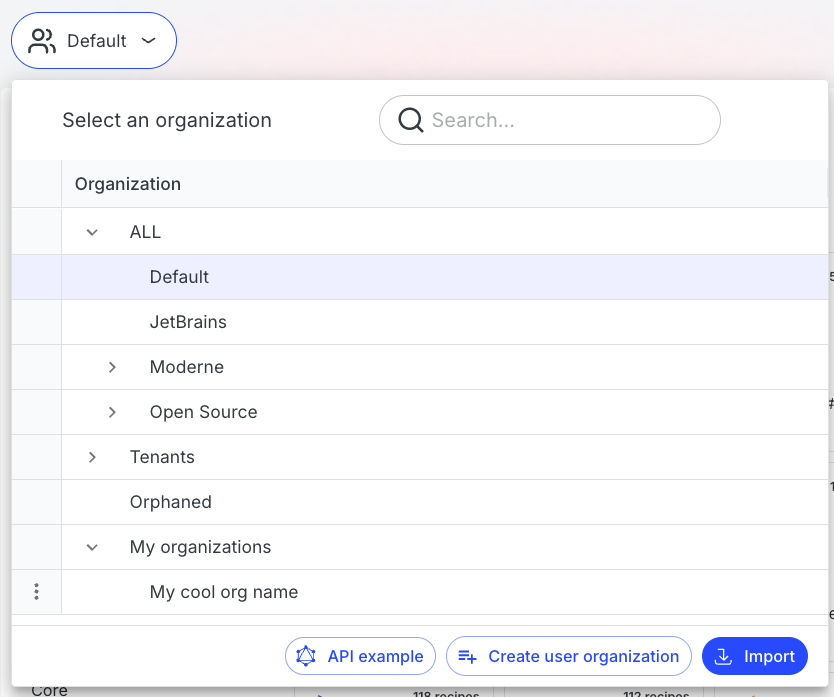The height and width of the screenshot is (697, 834).
Task: Click the GraphQL icon on API example
Action: (306, 657)
